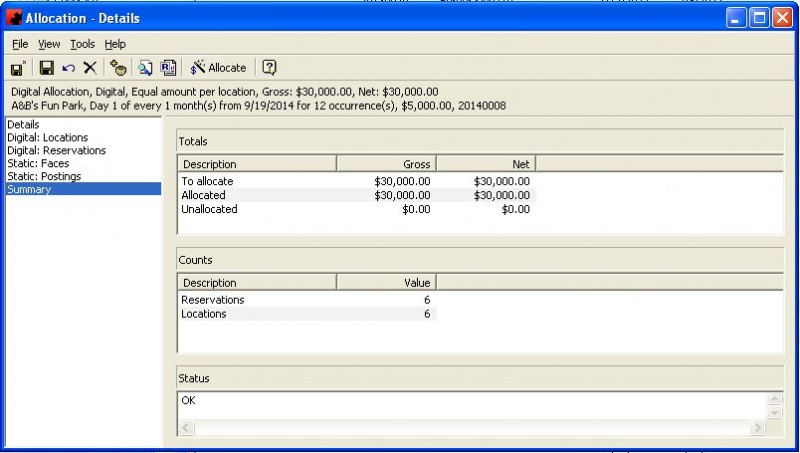This screenshot has height=453, width=800.
Task: Open the Help question mark icon
Action: pyautogui.click(x=269, y=68)
